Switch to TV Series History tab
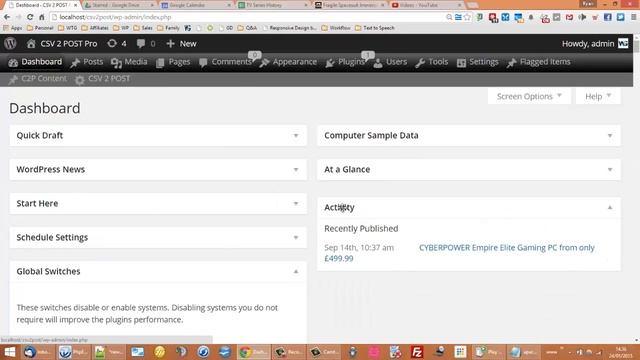 272,5
